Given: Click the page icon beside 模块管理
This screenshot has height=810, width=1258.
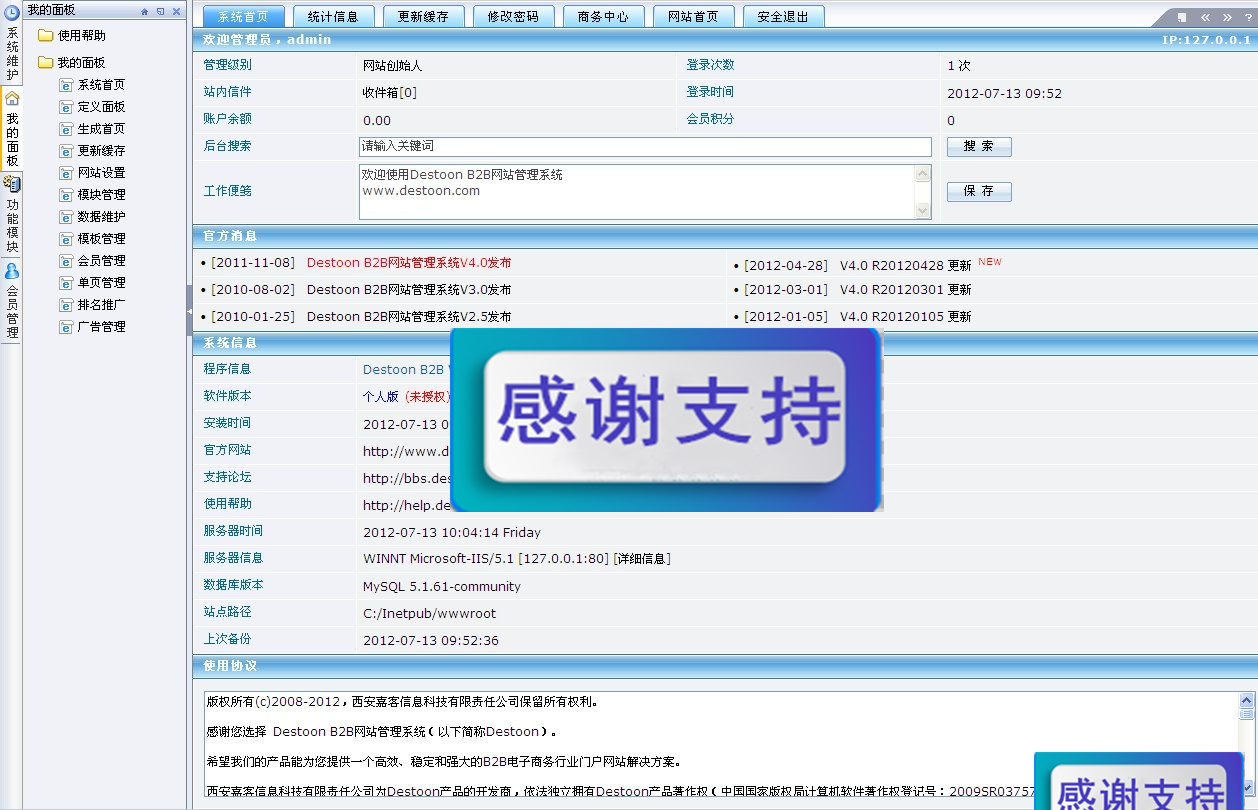Looking at the screenshot, I should tap(66, 195).
